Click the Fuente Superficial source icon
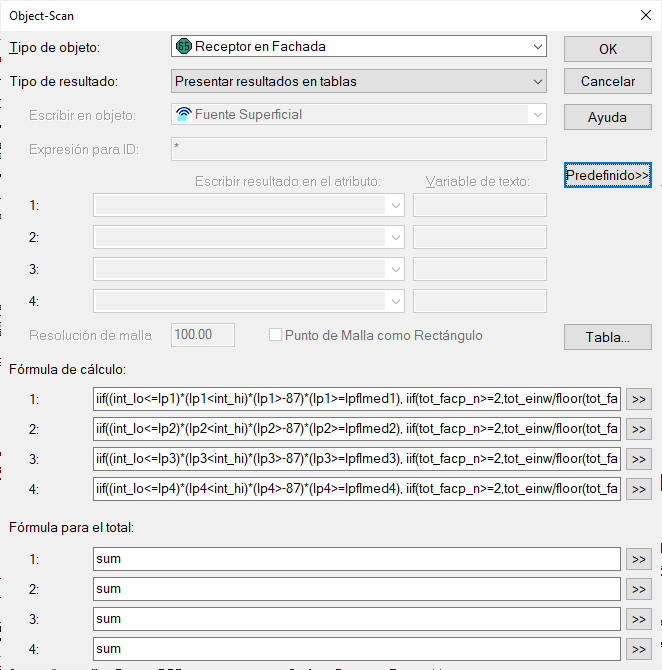The width and height of the screenshot is (662, 670). (x=184, y=115)
